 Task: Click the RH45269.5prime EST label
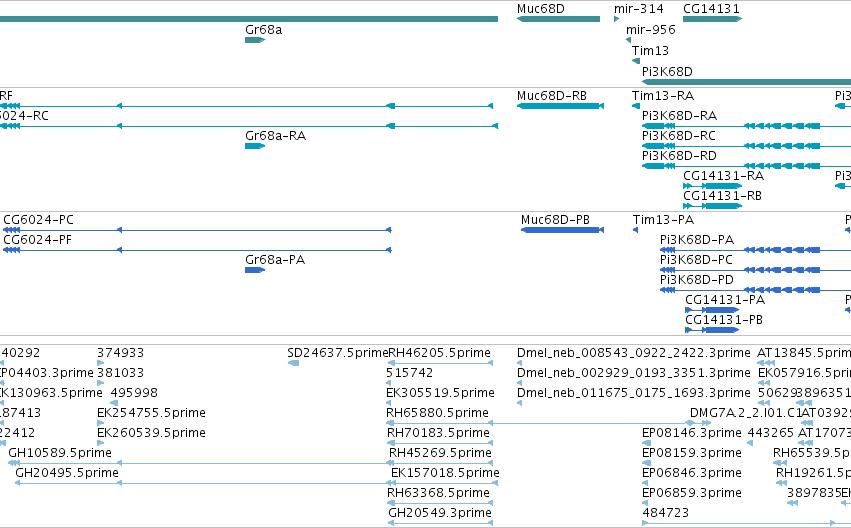pos(441,453)
